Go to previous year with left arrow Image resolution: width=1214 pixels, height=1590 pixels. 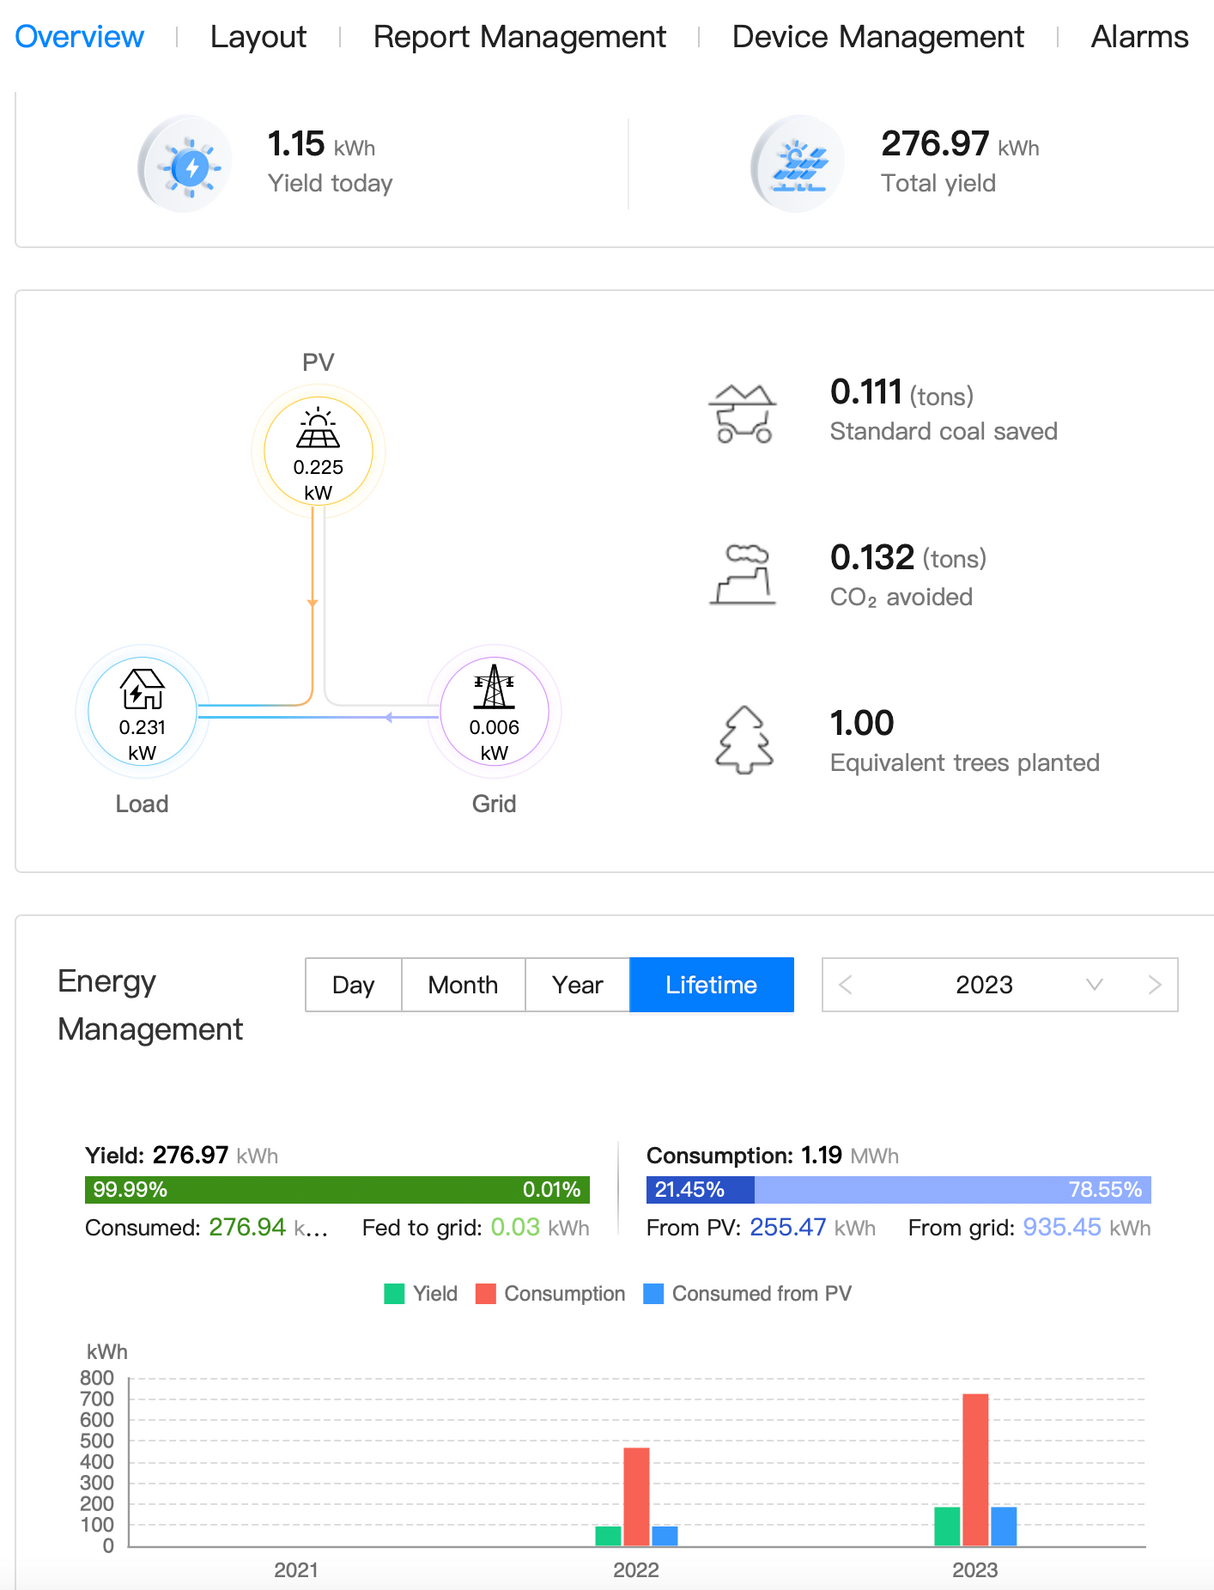click(x=846, y=985)
